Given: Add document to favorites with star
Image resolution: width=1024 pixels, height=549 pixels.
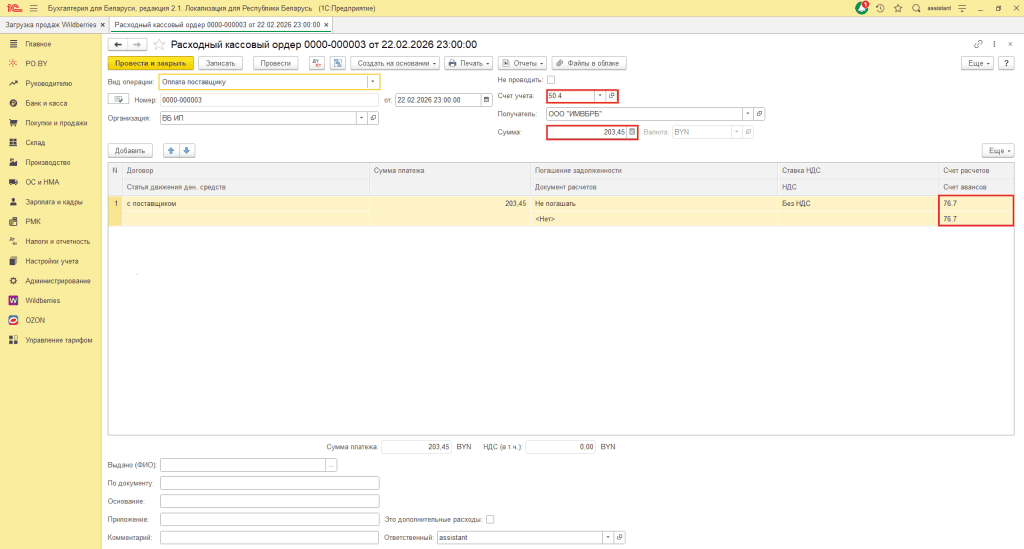Looking at the screenshot, I should [x=159, y=45].
